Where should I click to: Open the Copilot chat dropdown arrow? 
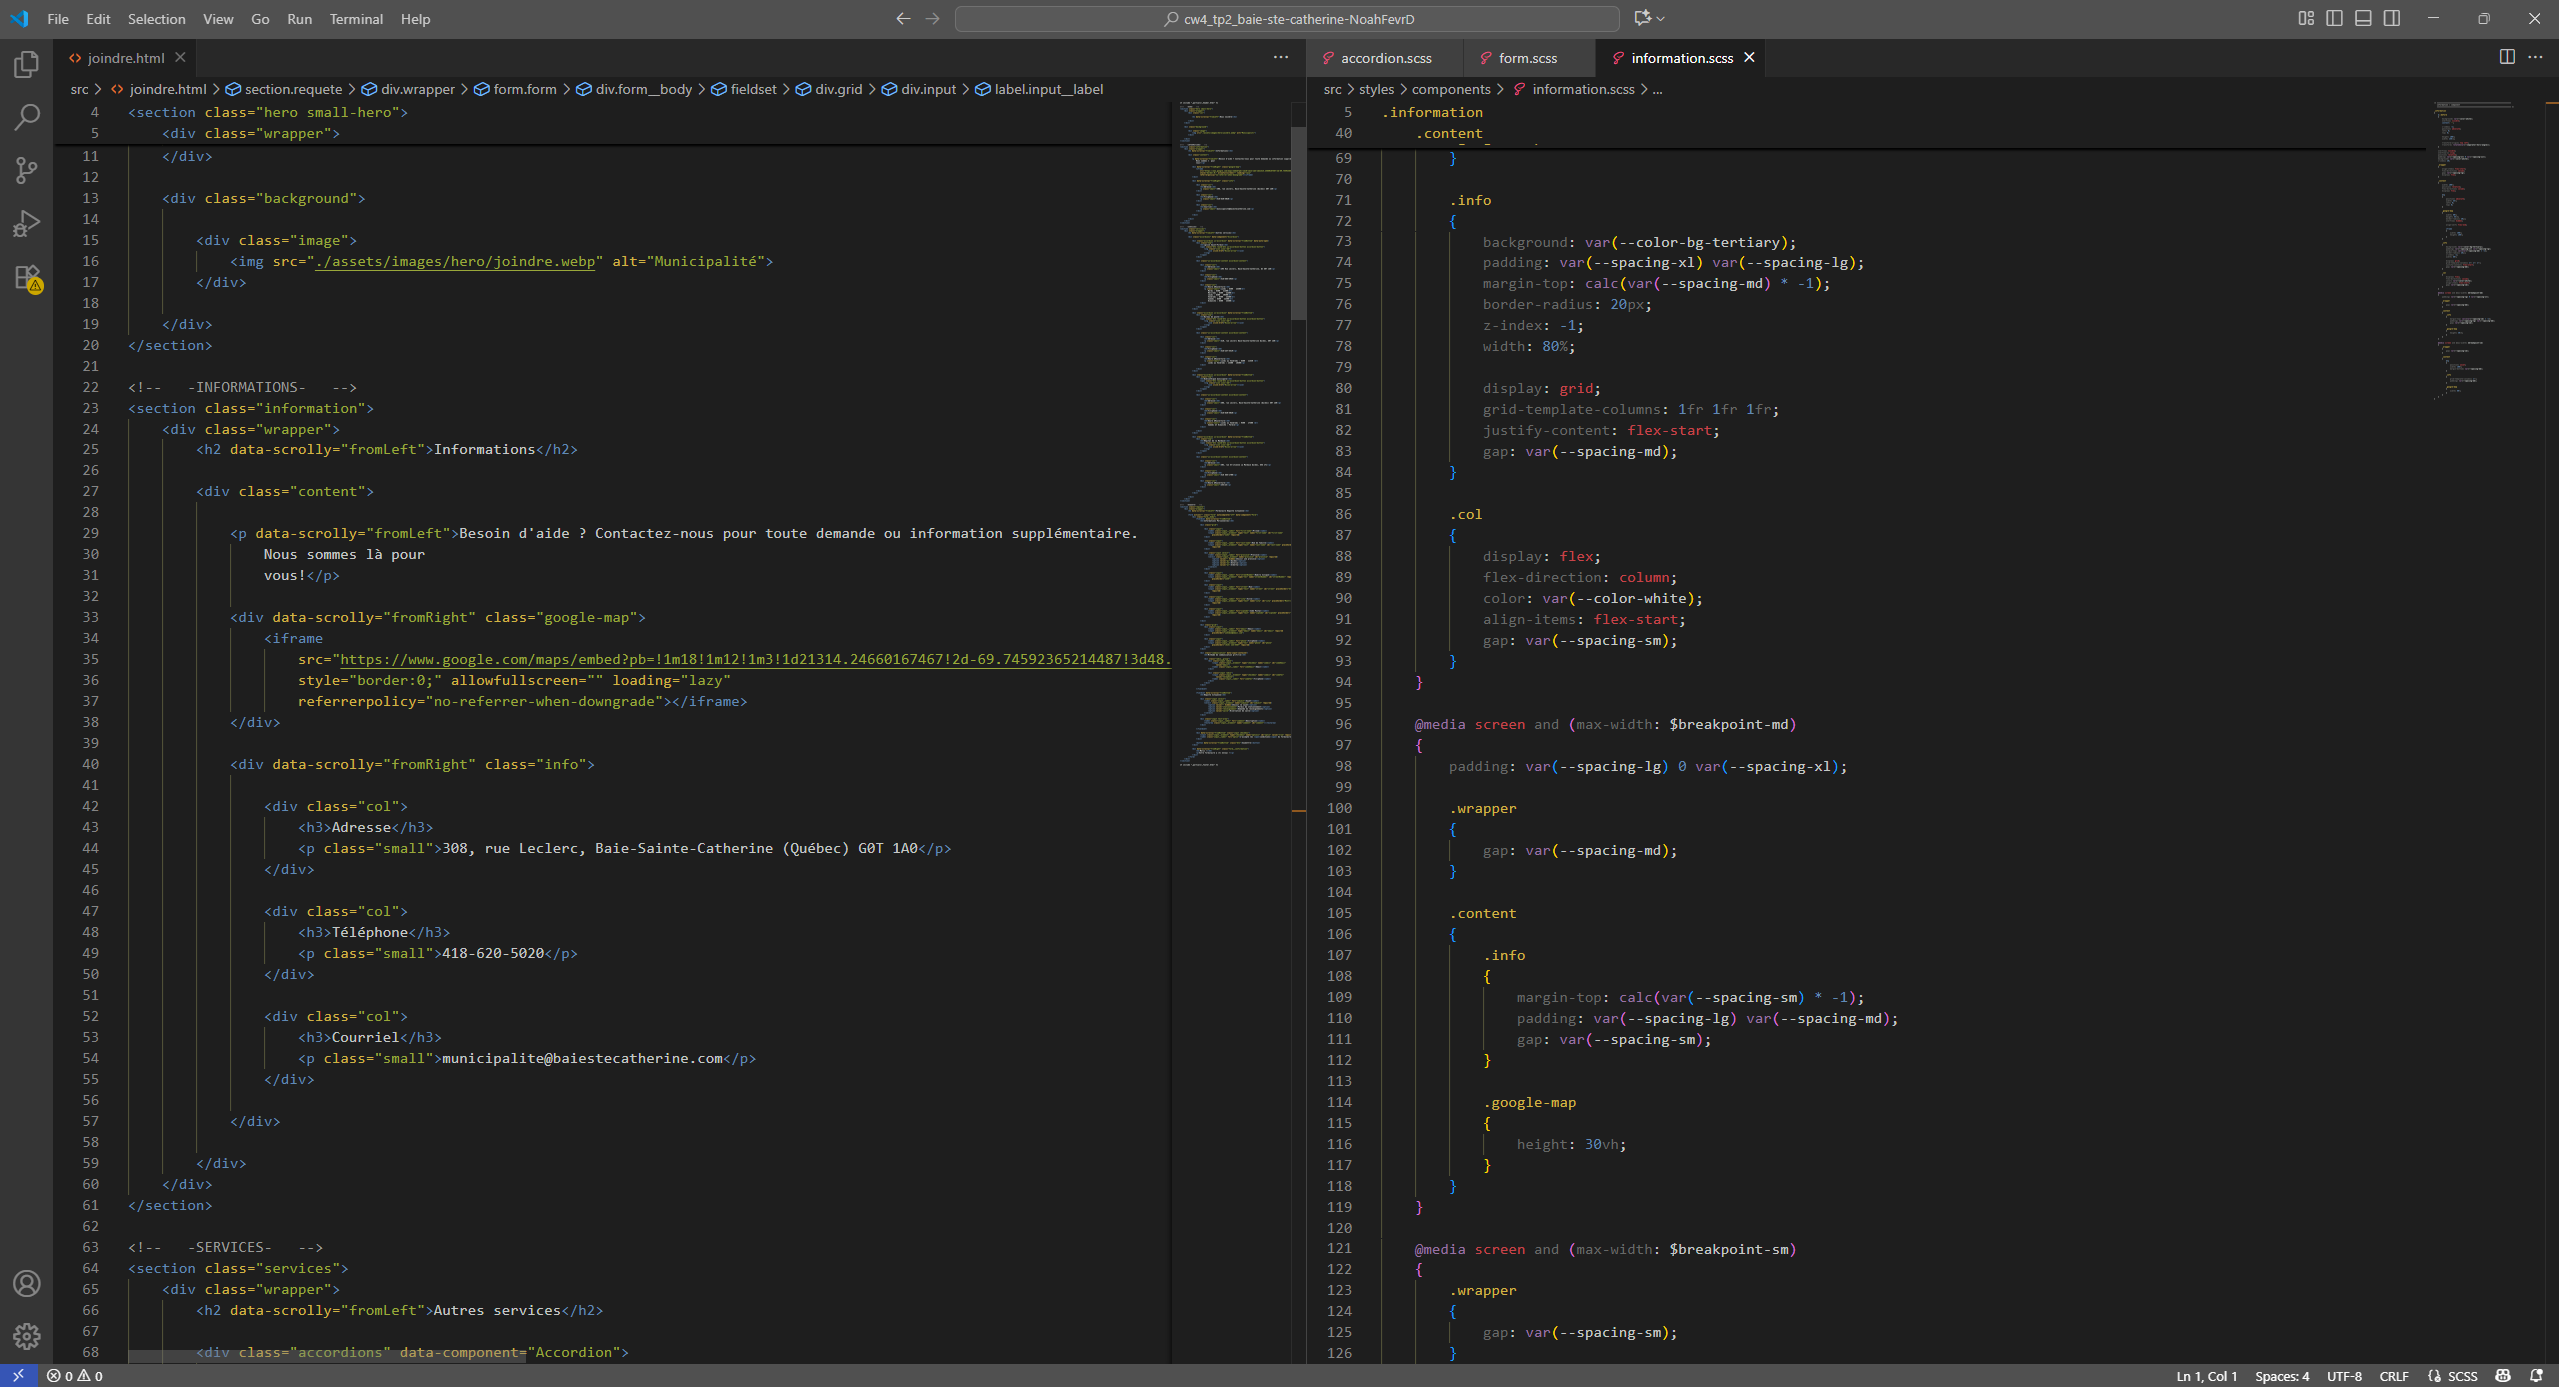pyautogui.click(x=1661, y=18)
